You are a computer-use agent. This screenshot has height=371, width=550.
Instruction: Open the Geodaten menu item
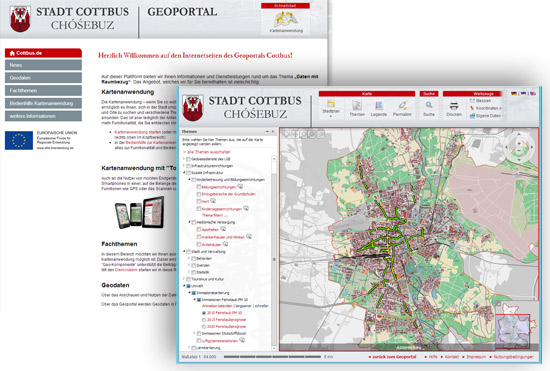[43, 78]
